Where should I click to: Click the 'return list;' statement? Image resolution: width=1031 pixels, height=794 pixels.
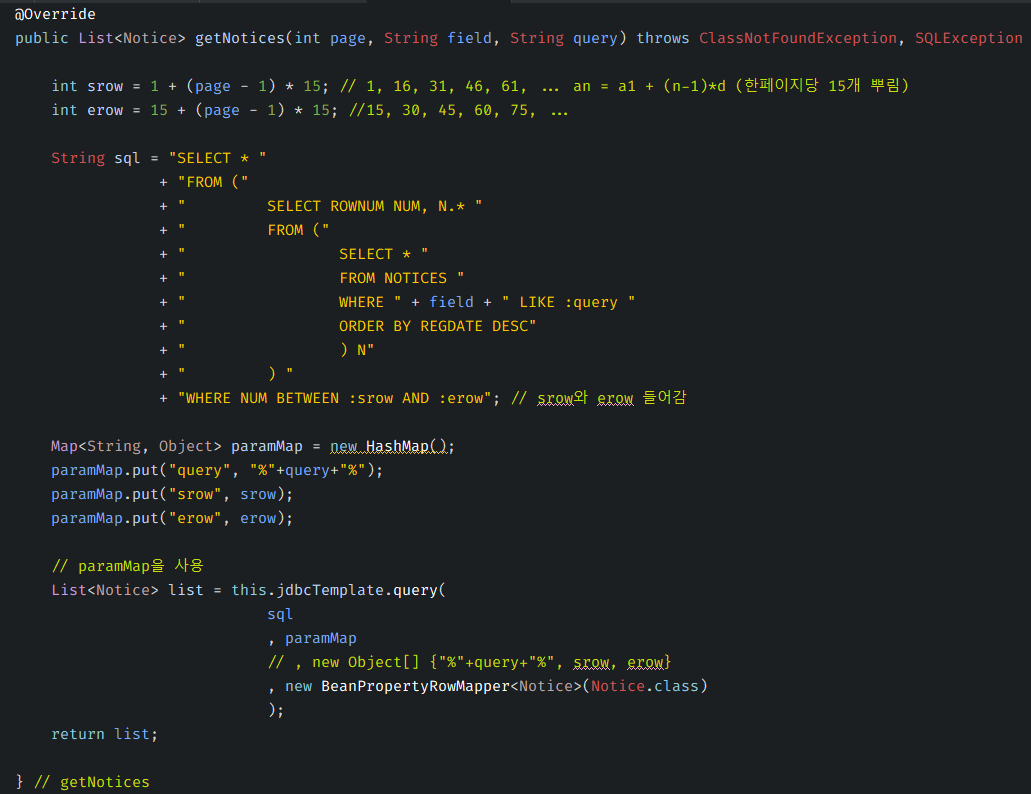tap(105, 734)
